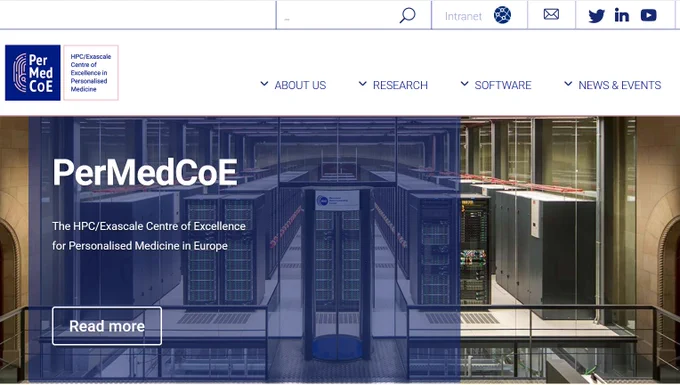Screen dimensions: 680x385
Task: Click the PerMedCoE logo
Action: pos(33,73)
